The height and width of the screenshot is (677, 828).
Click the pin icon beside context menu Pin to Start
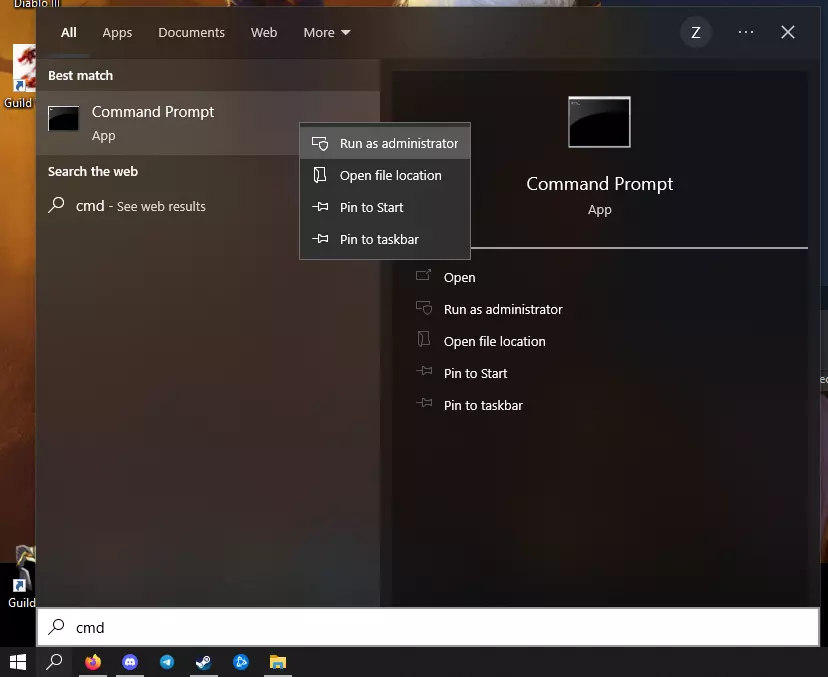(320, 206)
